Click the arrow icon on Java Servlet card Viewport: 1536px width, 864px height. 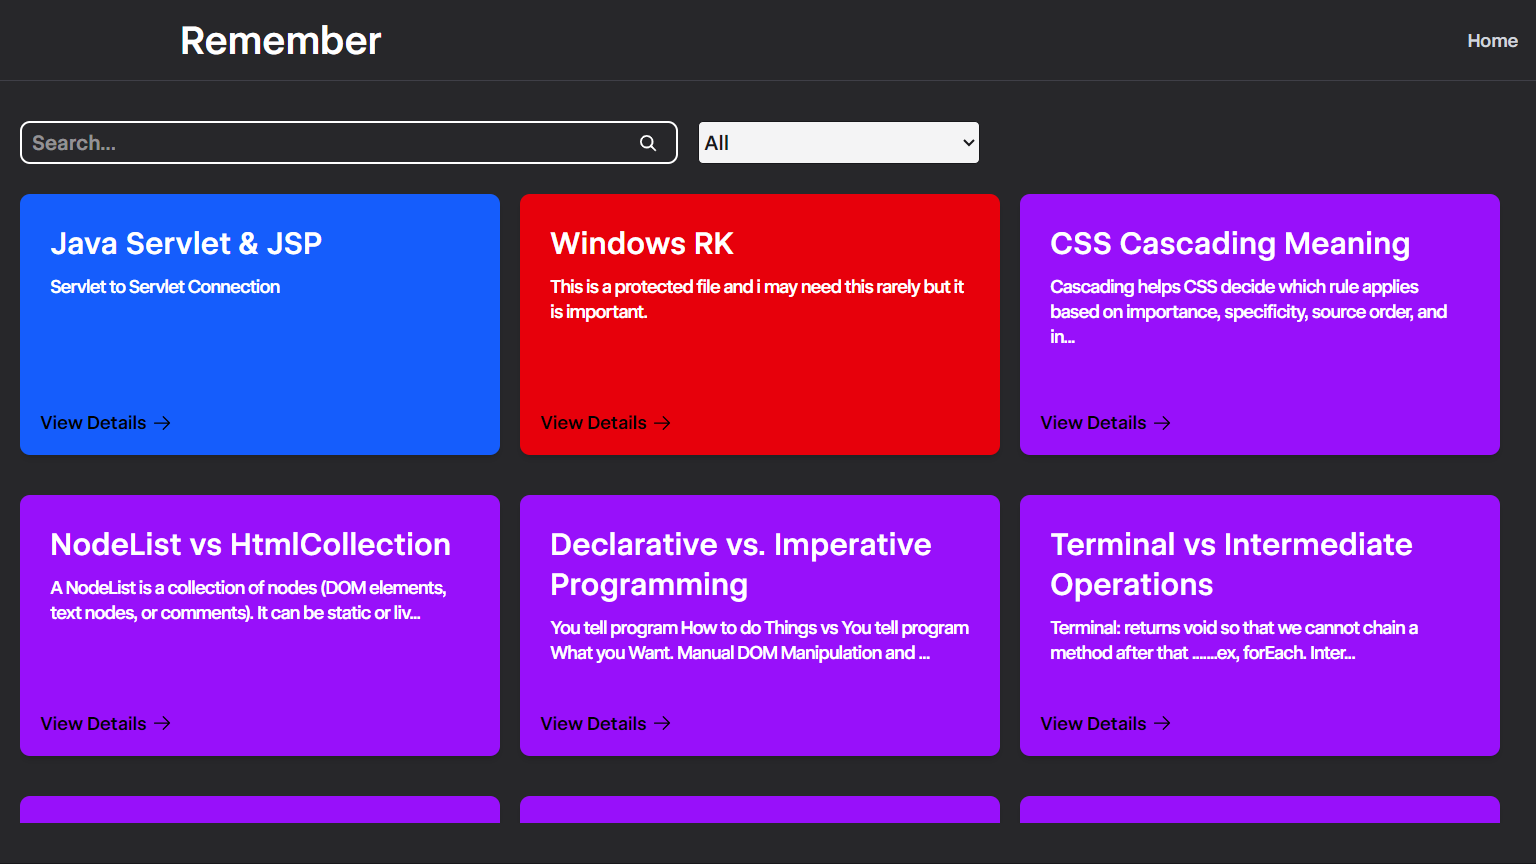162,423
